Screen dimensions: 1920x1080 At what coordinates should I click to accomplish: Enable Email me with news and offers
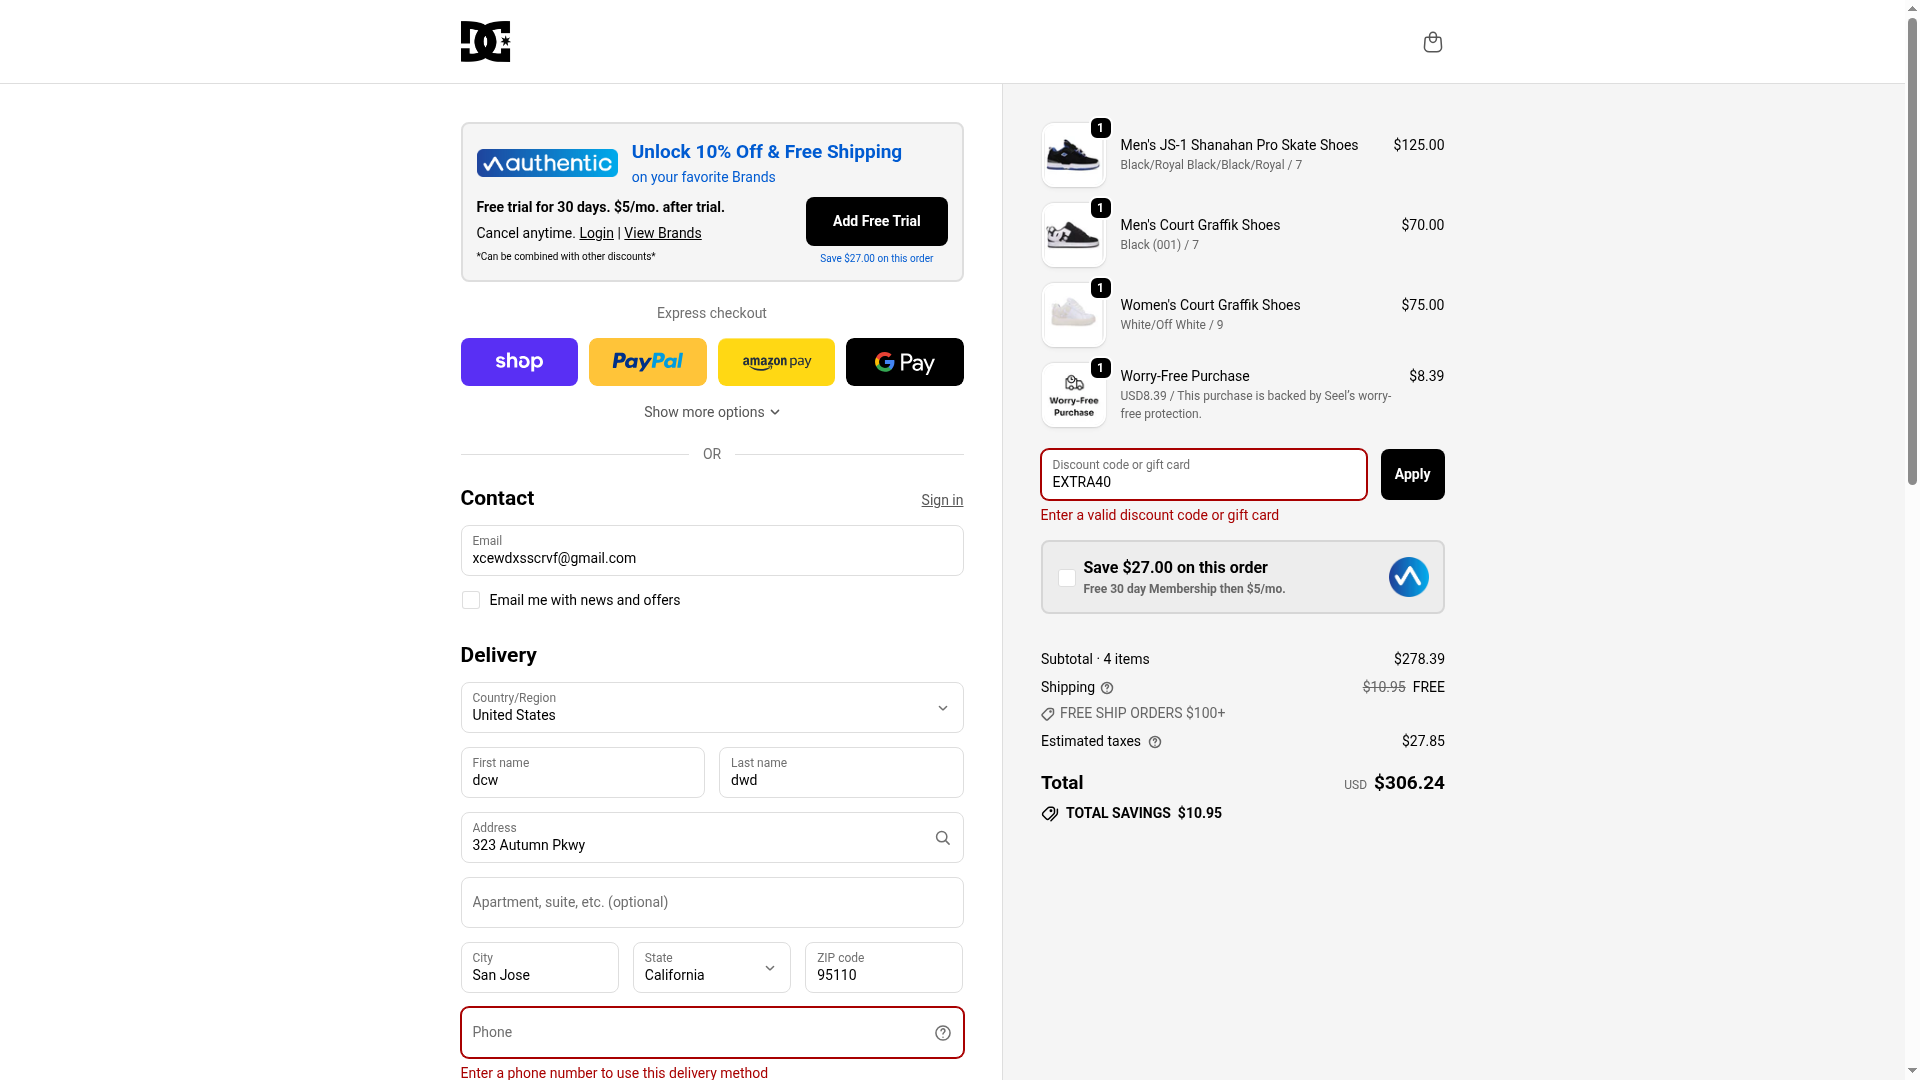coord(471,600)
